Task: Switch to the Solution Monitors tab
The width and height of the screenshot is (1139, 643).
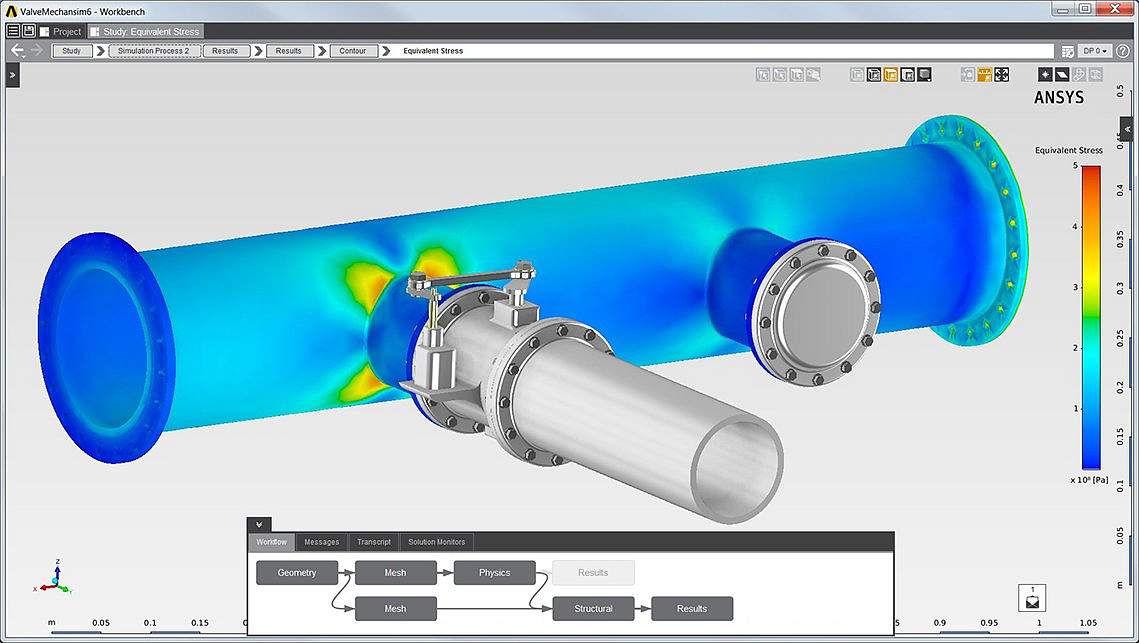Action: [437, 542]
